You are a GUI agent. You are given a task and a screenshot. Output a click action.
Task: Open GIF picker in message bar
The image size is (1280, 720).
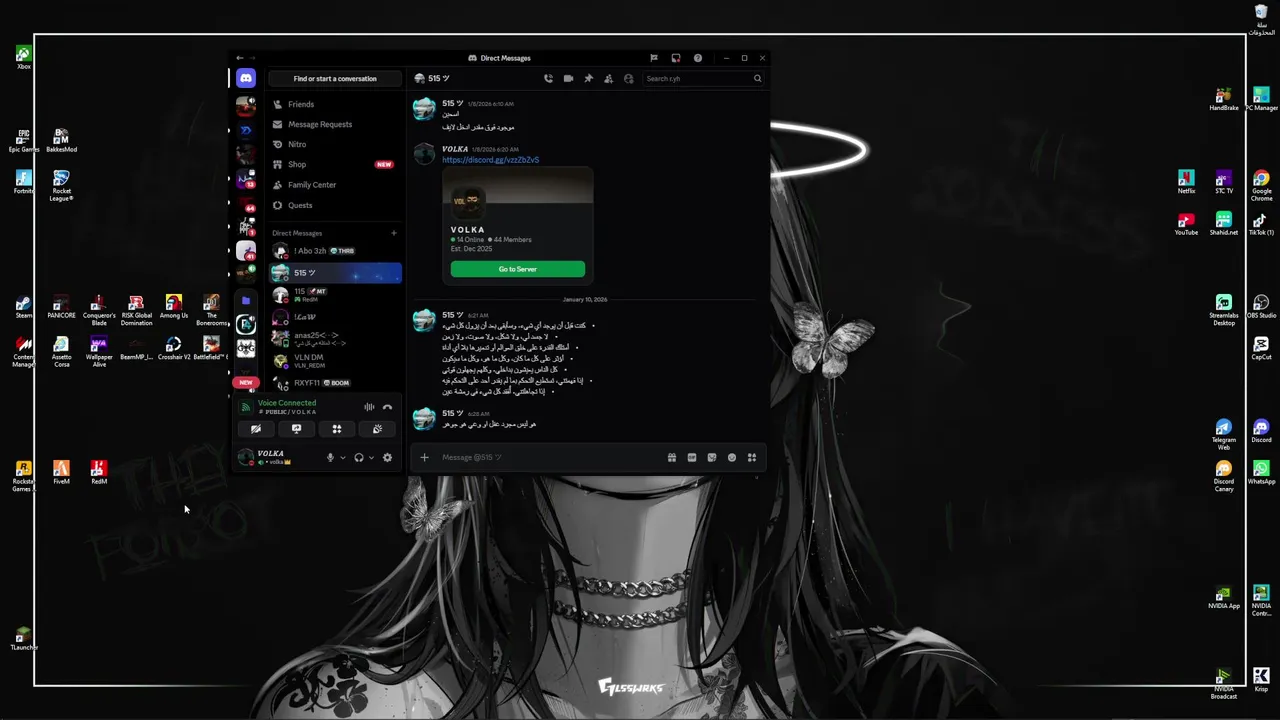click(692, 457)
